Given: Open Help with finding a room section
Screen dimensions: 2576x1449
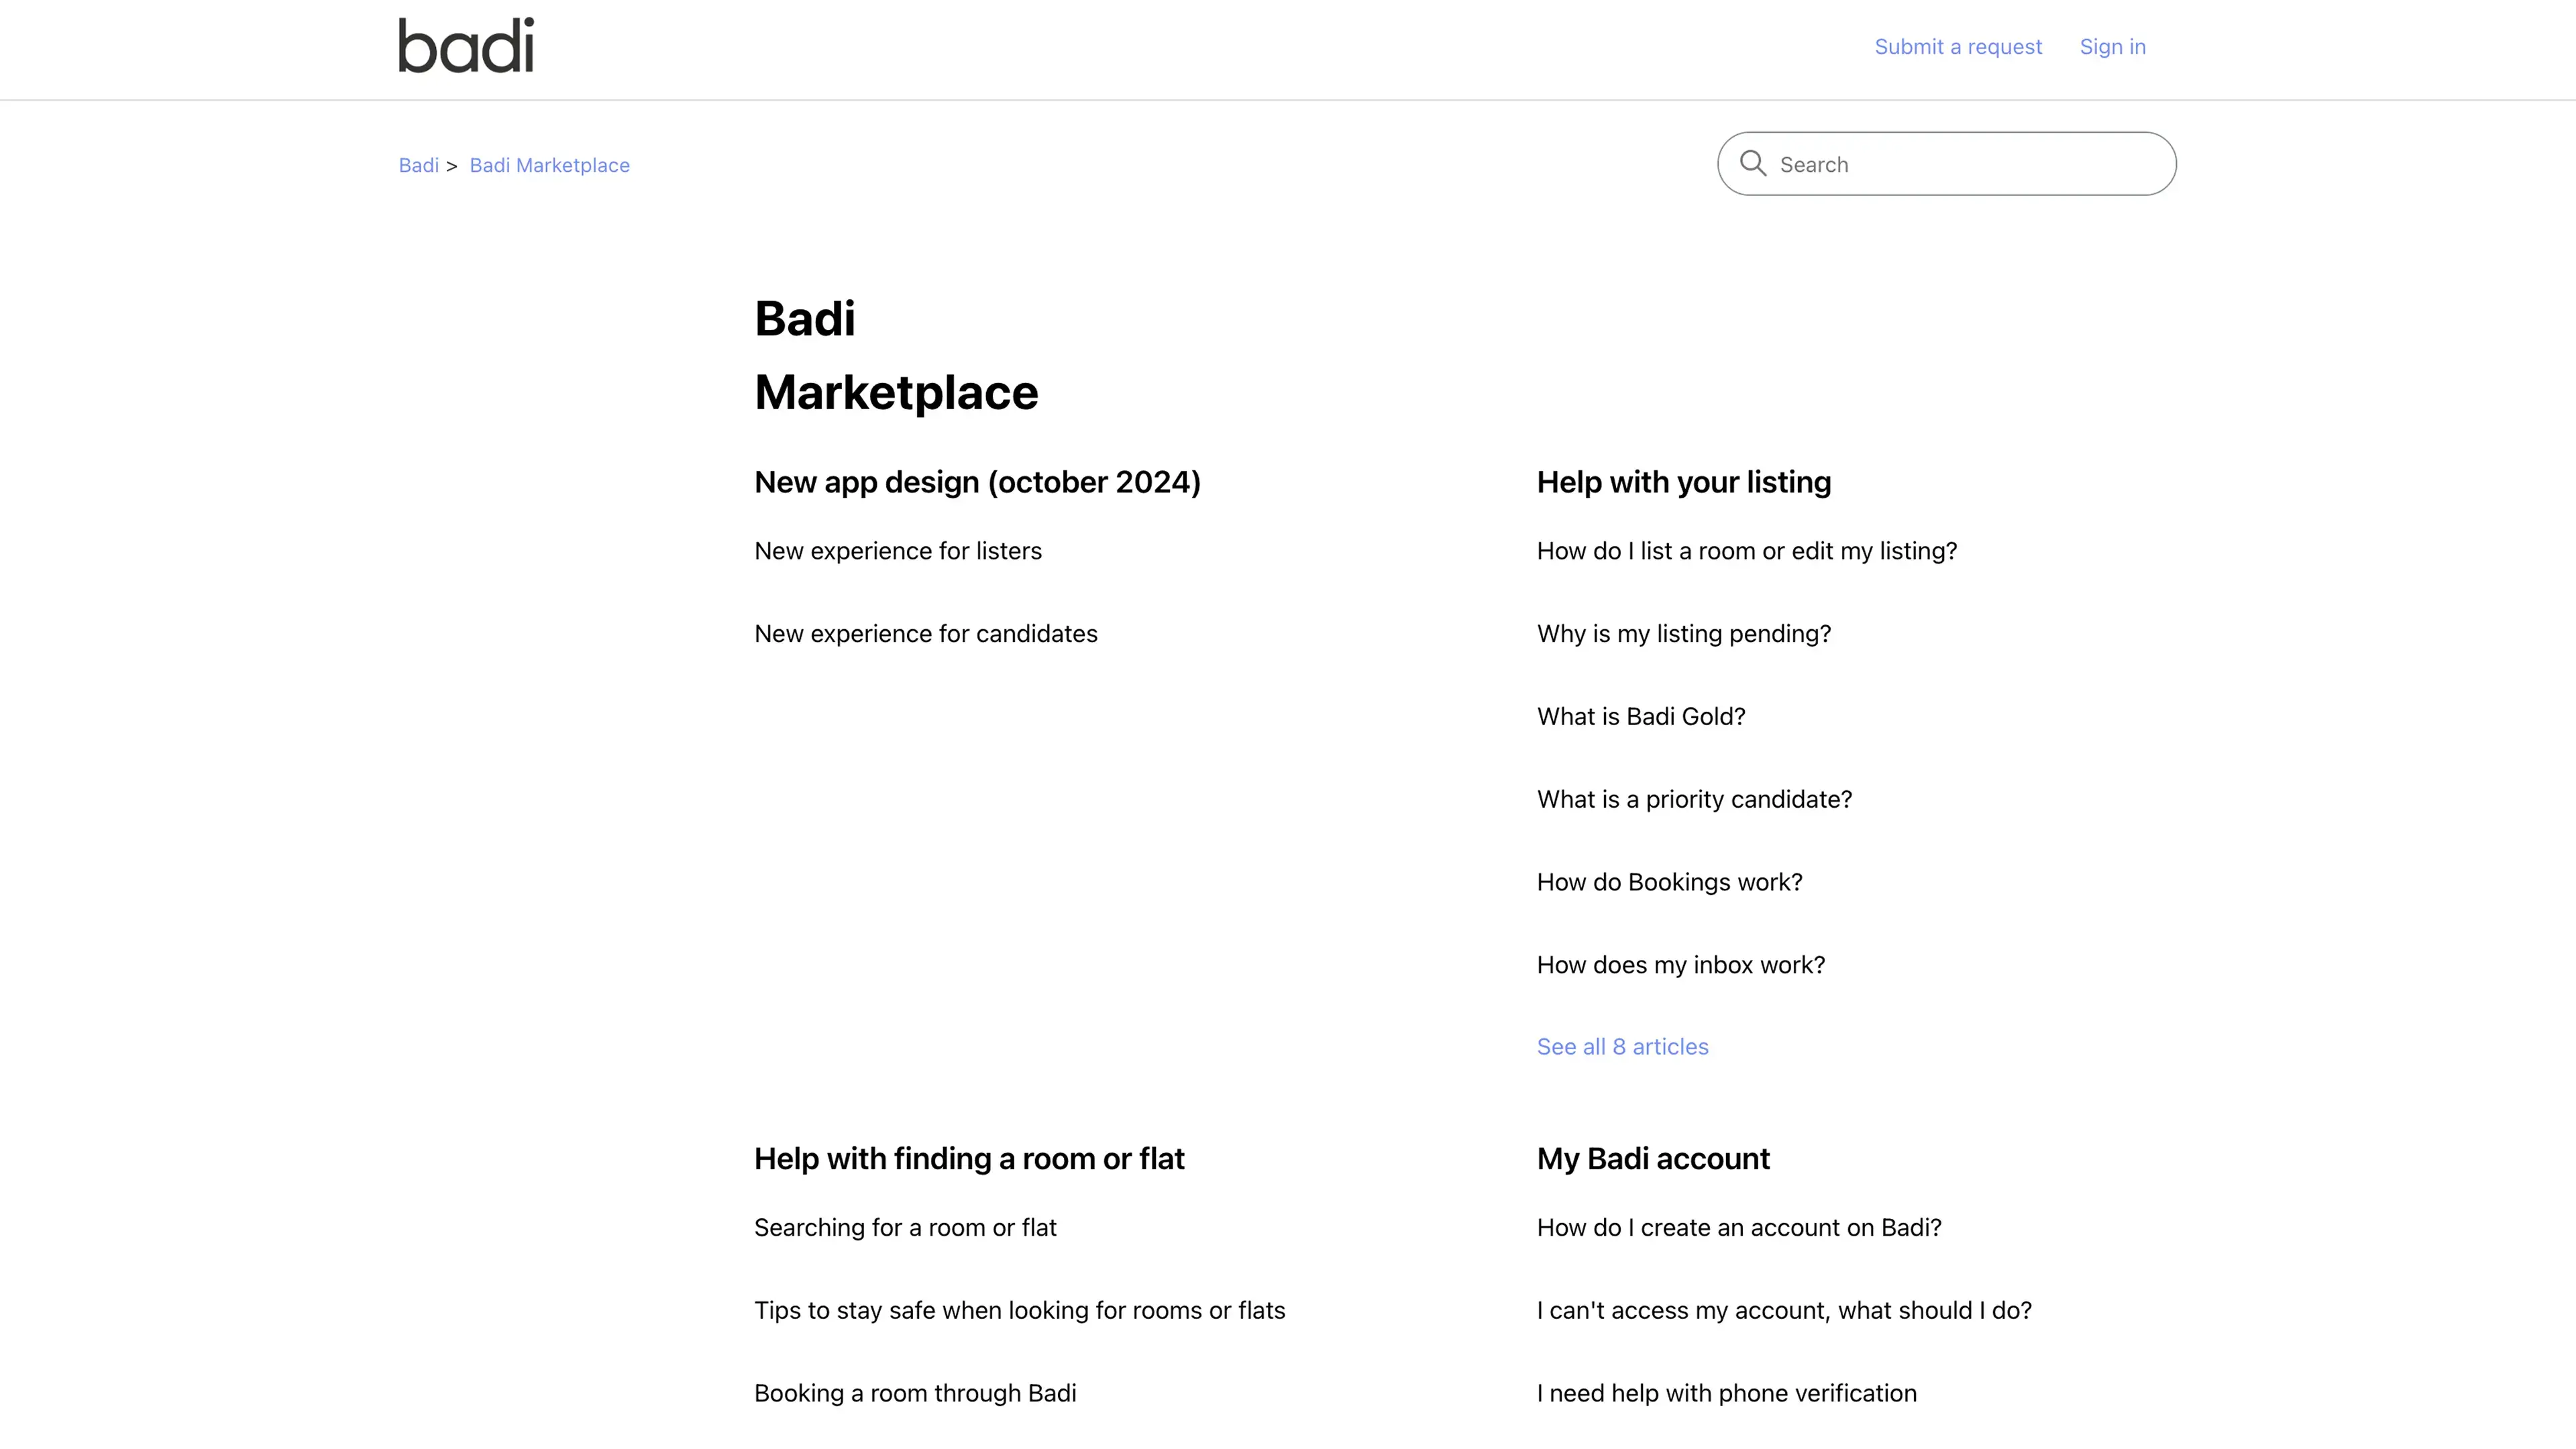Looking at the screenshot, I should (x=968, y=1159).
